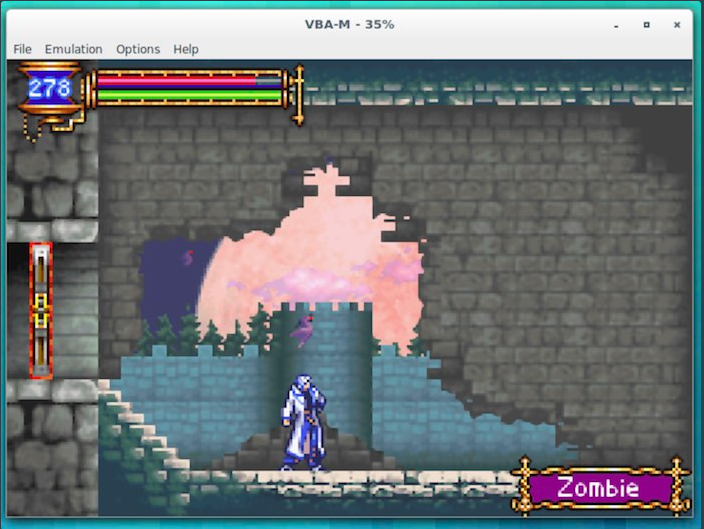
Task: Click the HP counter showing 278
Action: click(49, 88)
